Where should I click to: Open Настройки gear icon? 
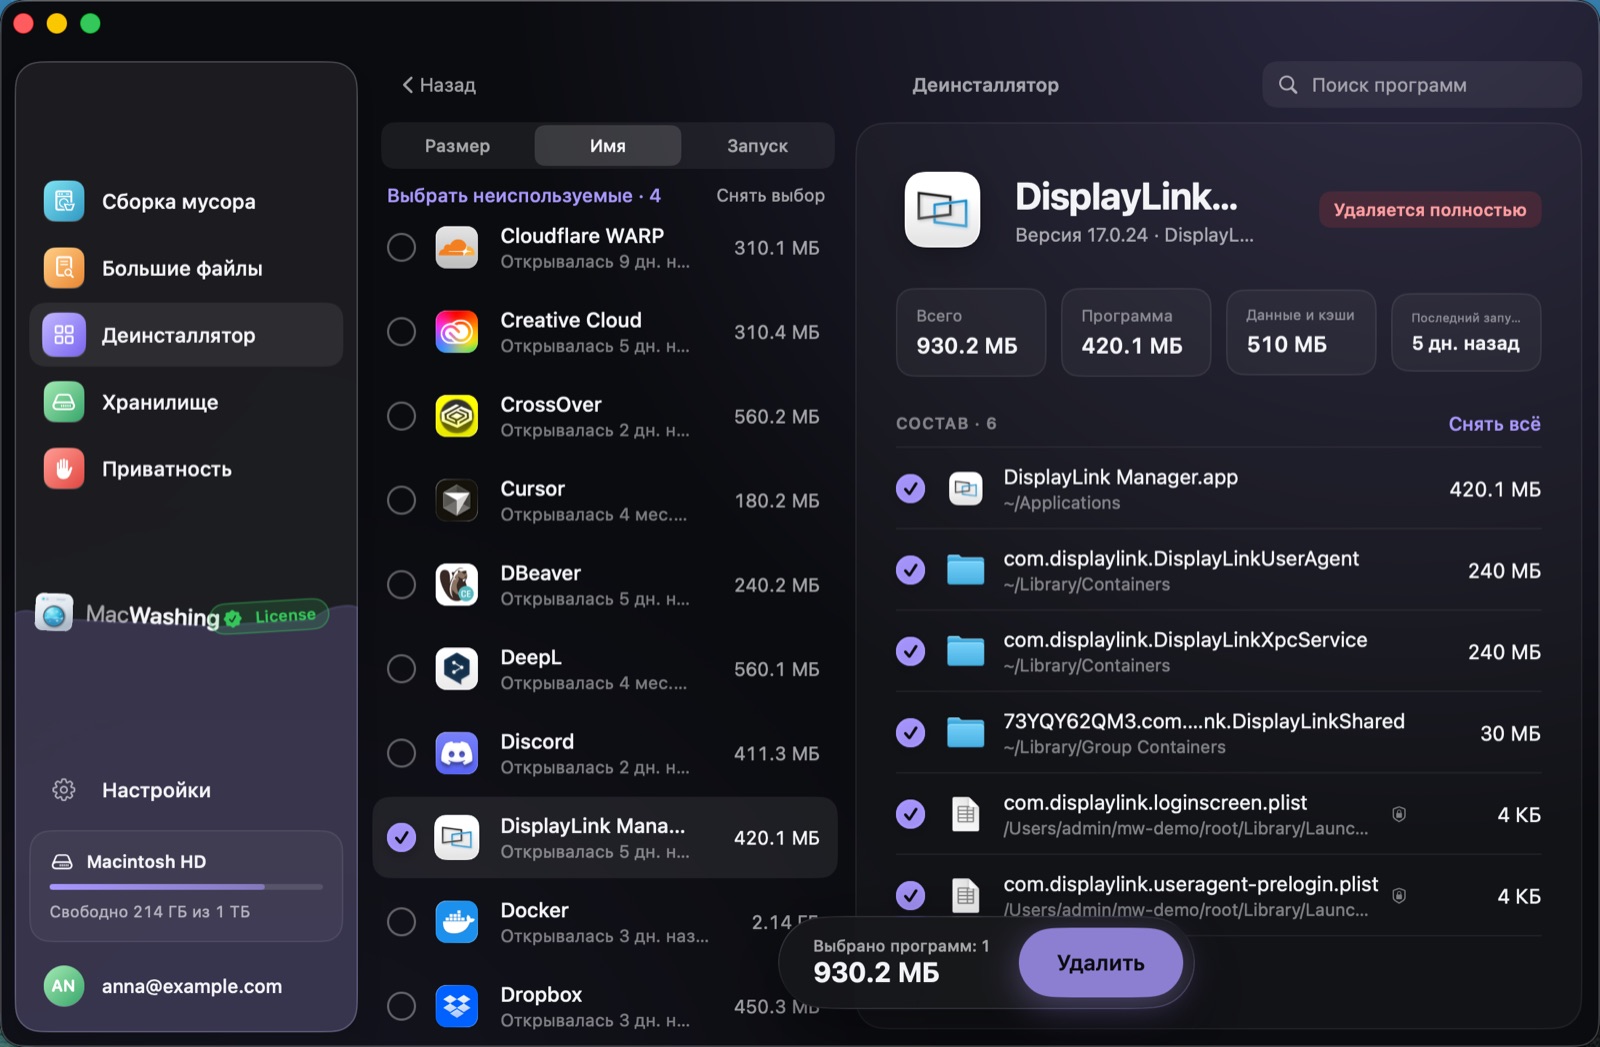click(64, 790)
